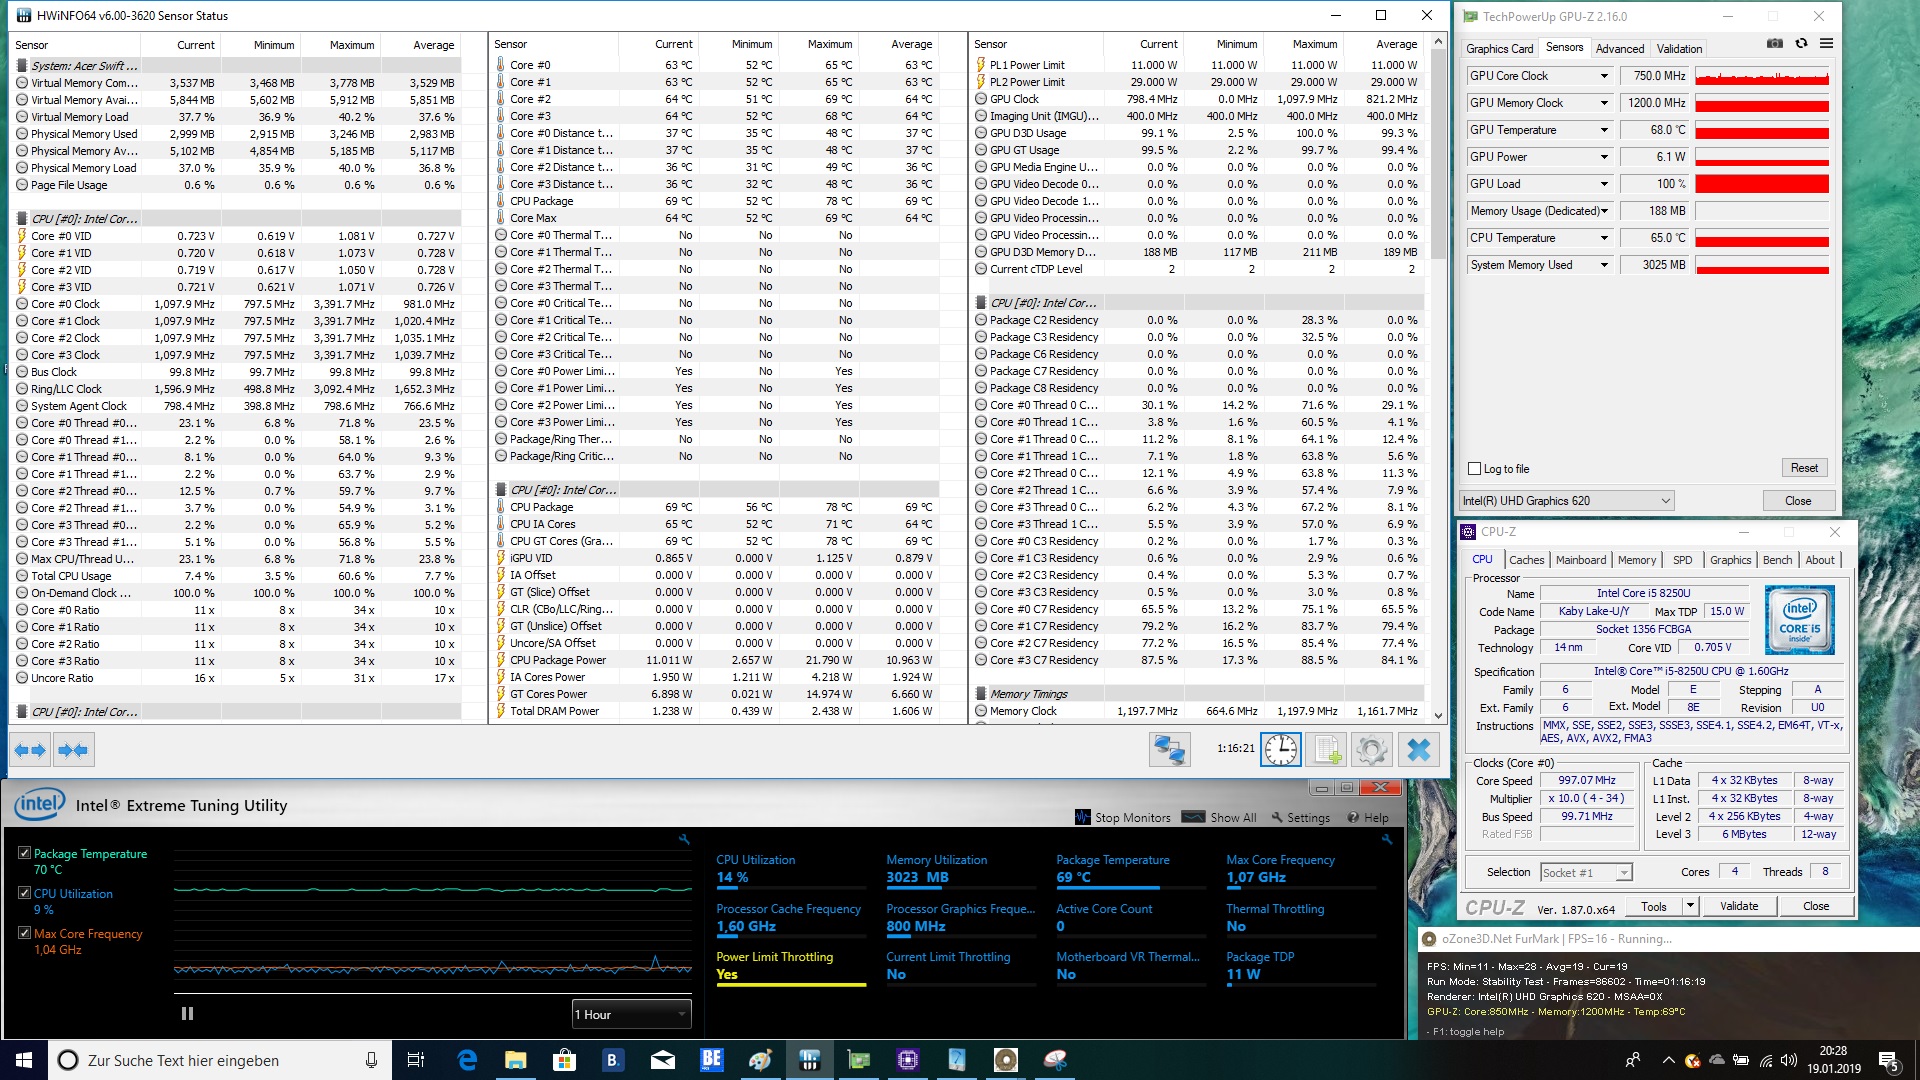Click the HWiNFO clock reset timer icon

[1281, 750]
